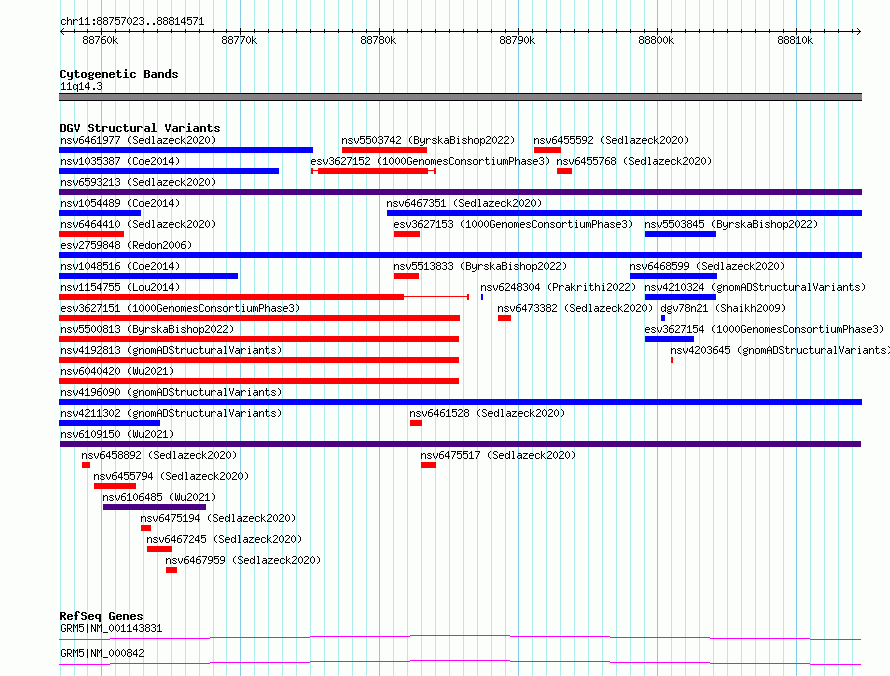Click the purple bar under nsv6593213
Screen dimensions: 890x676
[x=460, y=192]
